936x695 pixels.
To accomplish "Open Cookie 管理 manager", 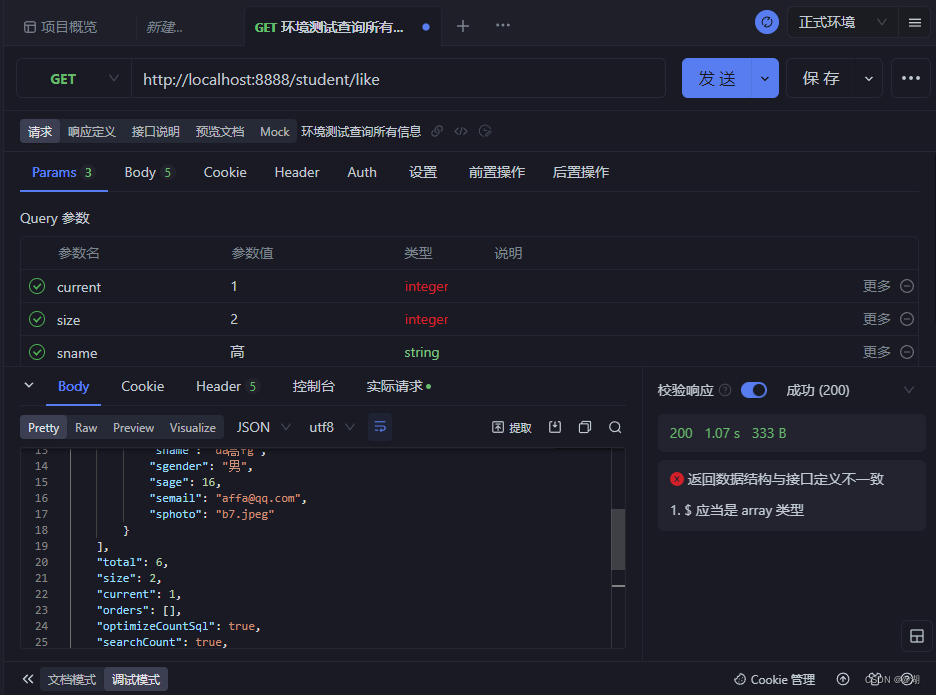I will 774,679.
